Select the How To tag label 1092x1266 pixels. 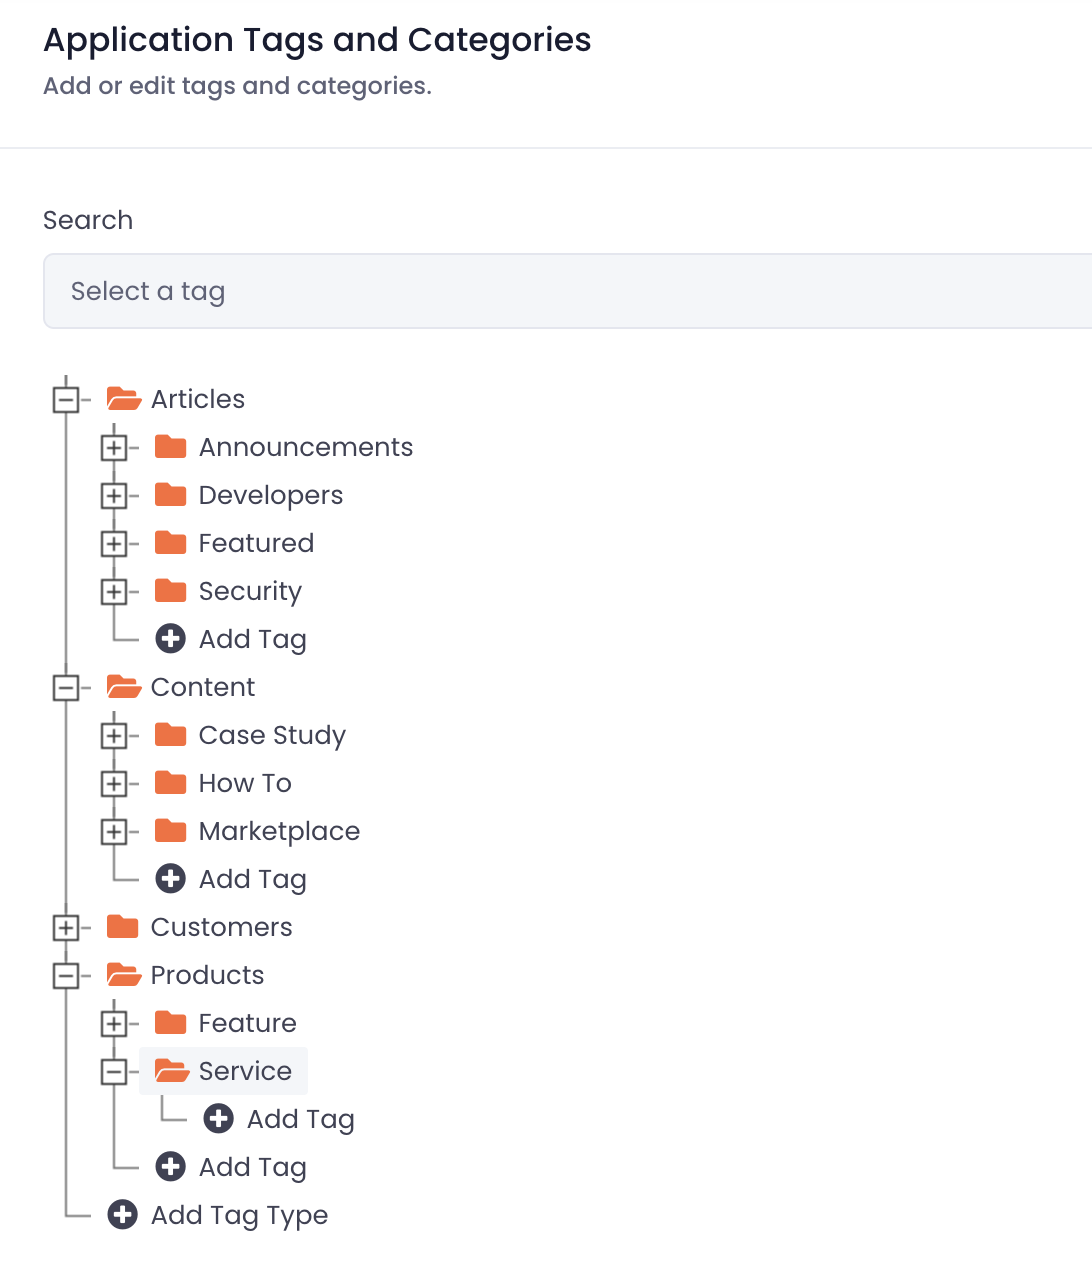point(245,783)
